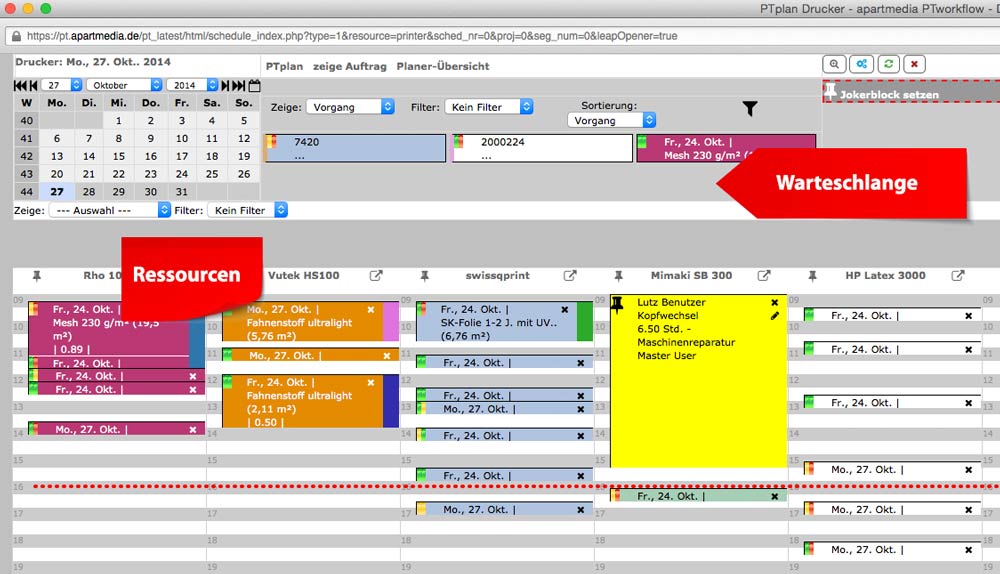Open Vutek HS100 in external window
The width and height of the screenshot is (1000, 574).
[x=376, y=276]
